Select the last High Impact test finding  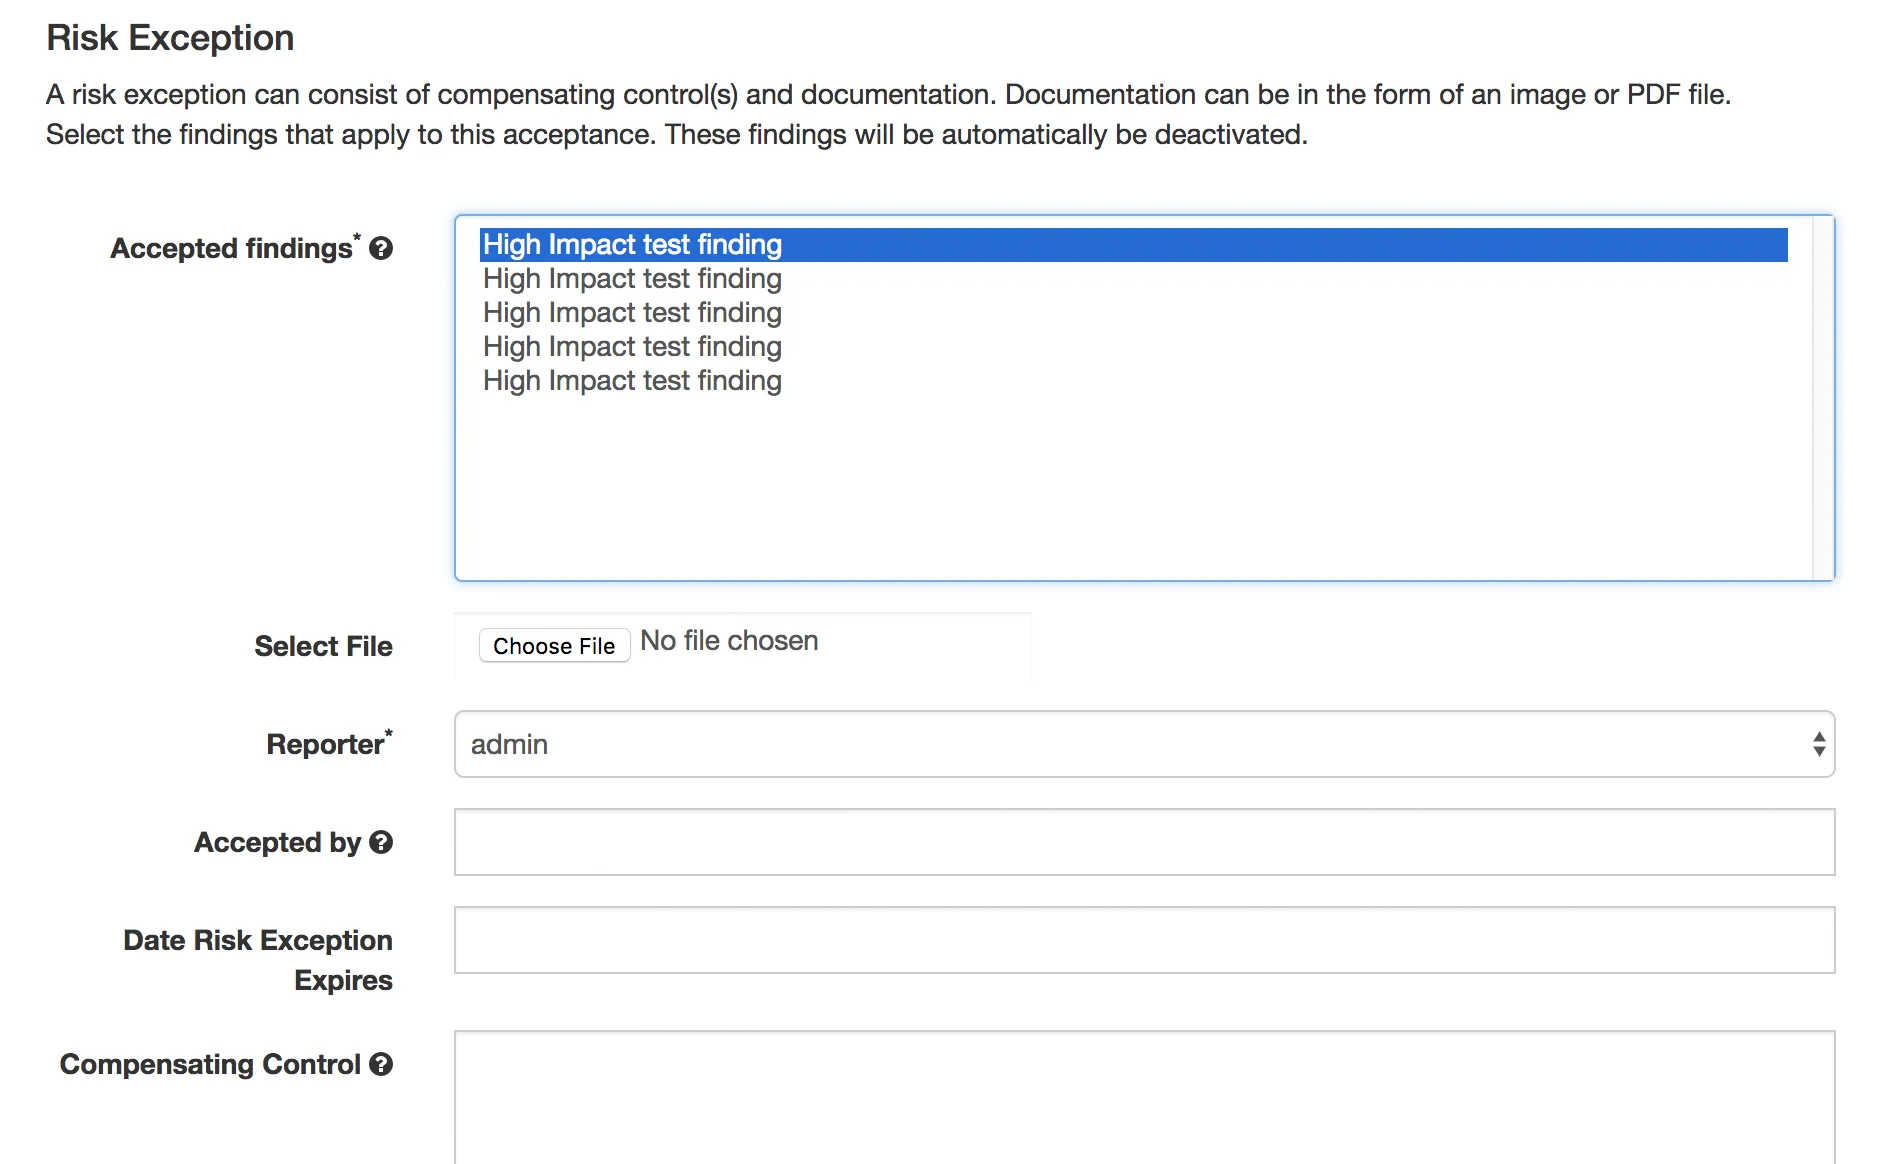coord(632,380)
